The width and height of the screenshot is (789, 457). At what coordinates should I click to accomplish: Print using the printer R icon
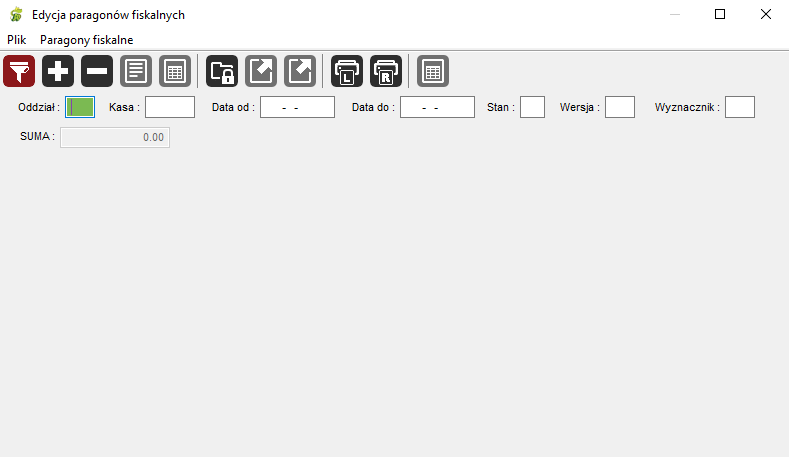tap(386, 71)
